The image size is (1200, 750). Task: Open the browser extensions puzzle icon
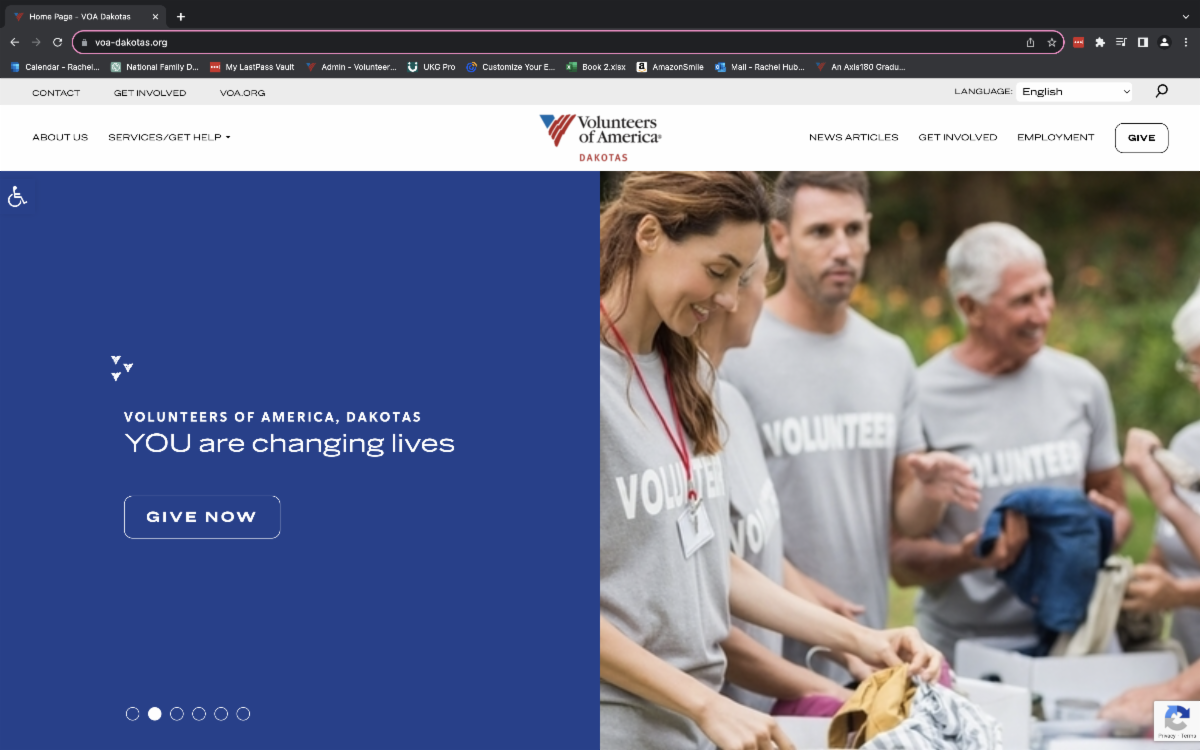1100,42
